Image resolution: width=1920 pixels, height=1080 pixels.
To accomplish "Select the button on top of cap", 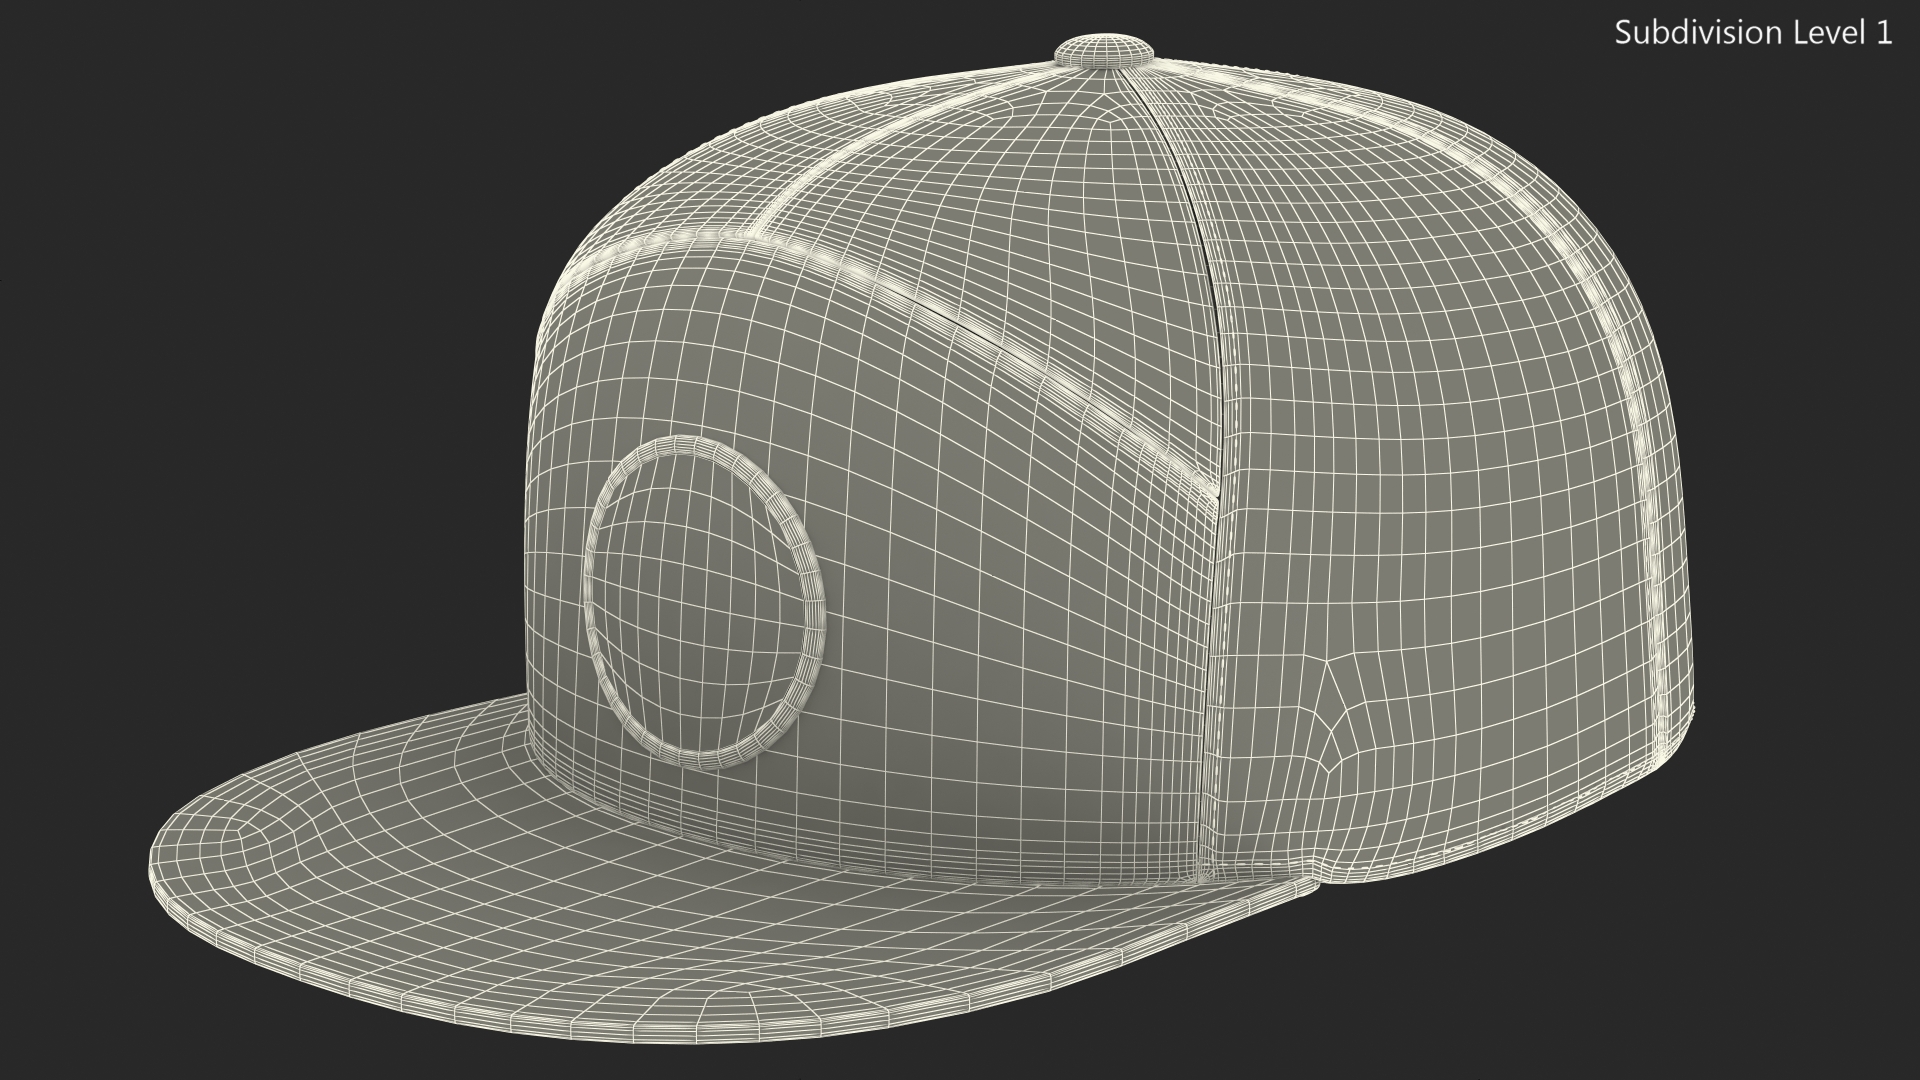I will tap(1106, 52).
